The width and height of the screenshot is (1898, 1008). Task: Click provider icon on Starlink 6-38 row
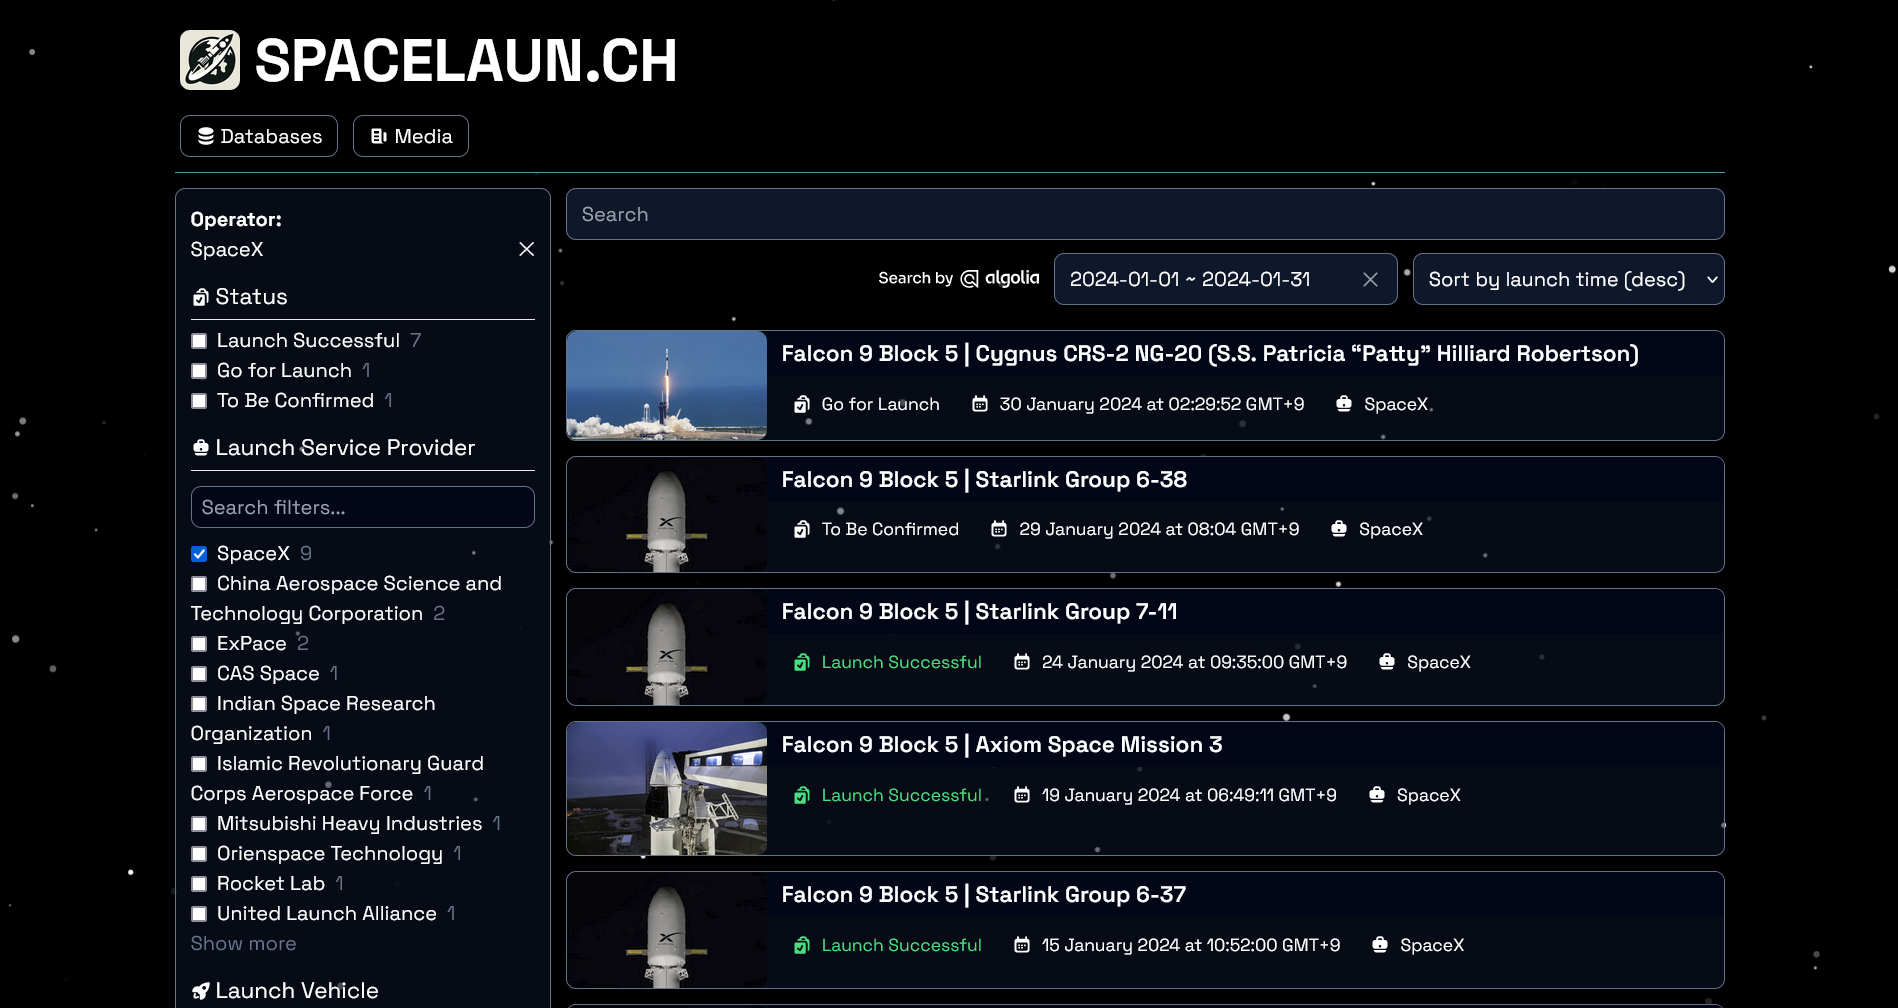(x=1339, y=529)
